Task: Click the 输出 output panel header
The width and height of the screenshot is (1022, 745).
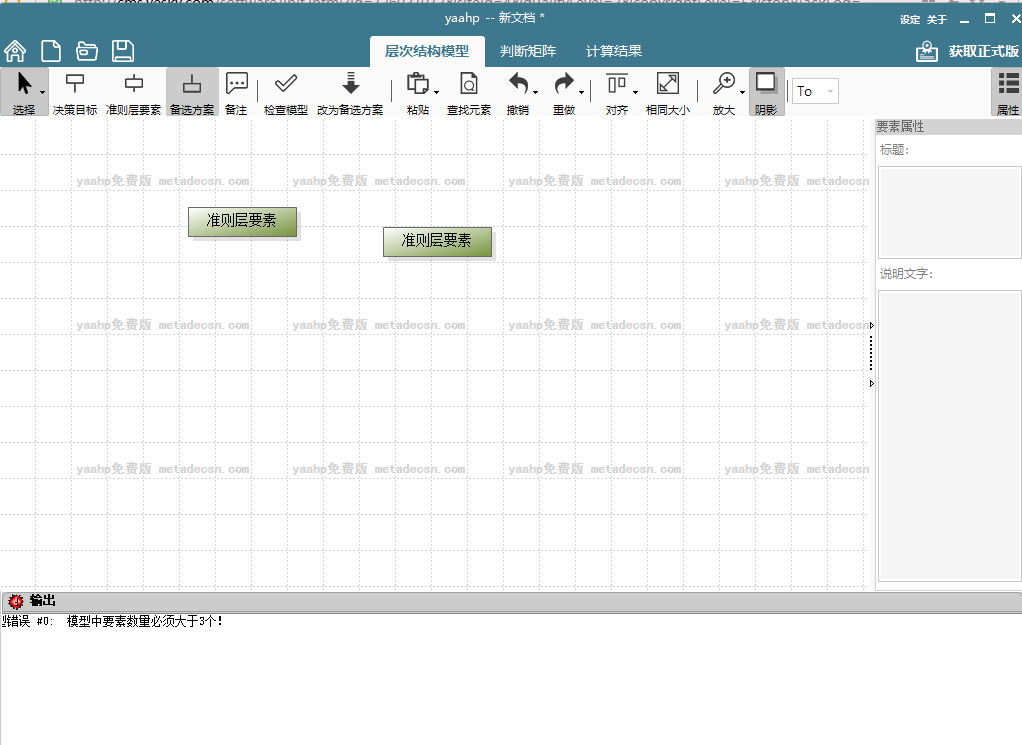Action: click(x=511, y=601)
